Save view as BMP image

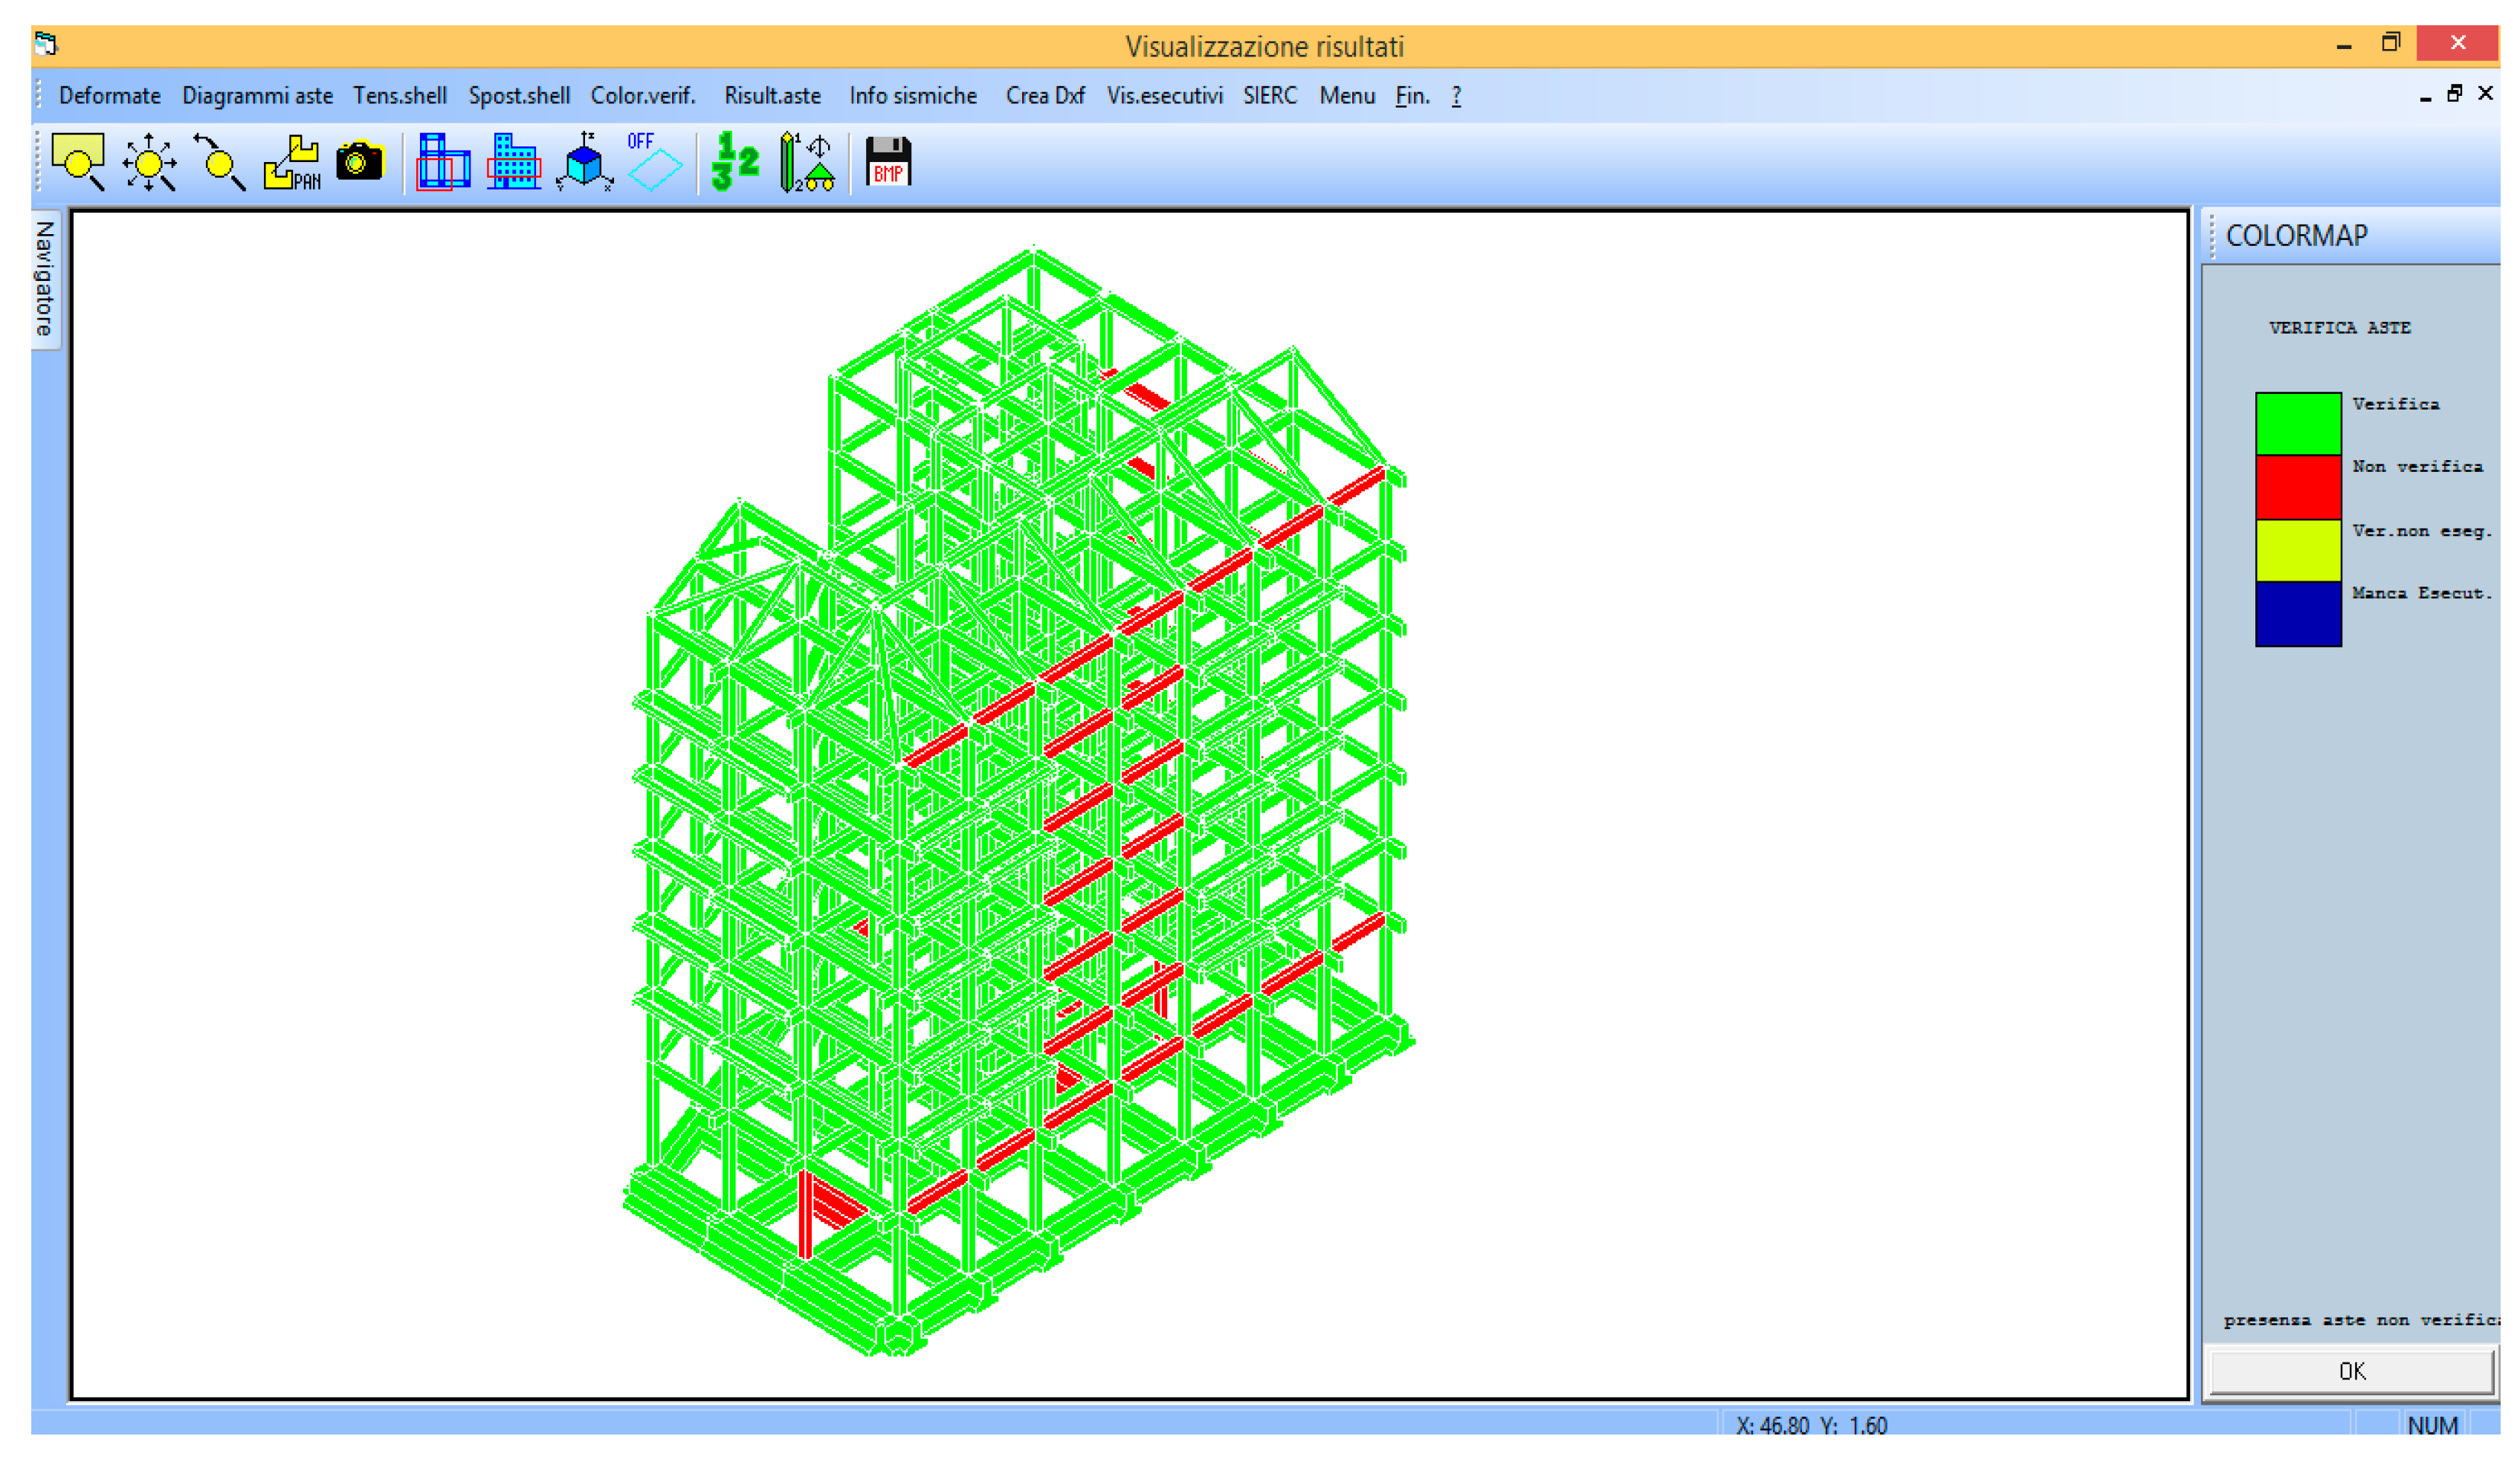pyautogui.click(x=888, y=162)
